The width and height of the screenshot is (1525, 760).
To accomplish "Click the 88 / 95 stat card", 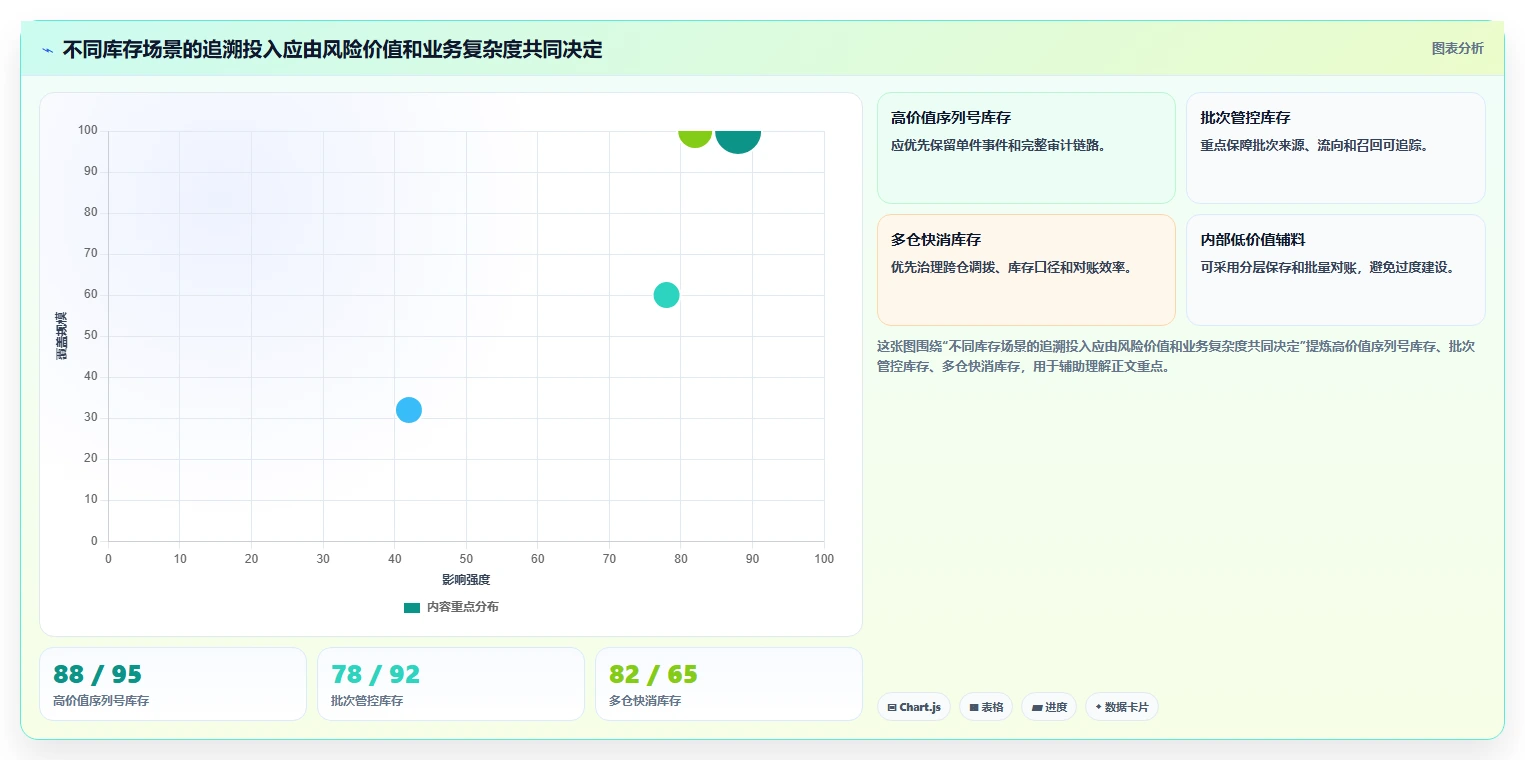I will click(173, 684).
